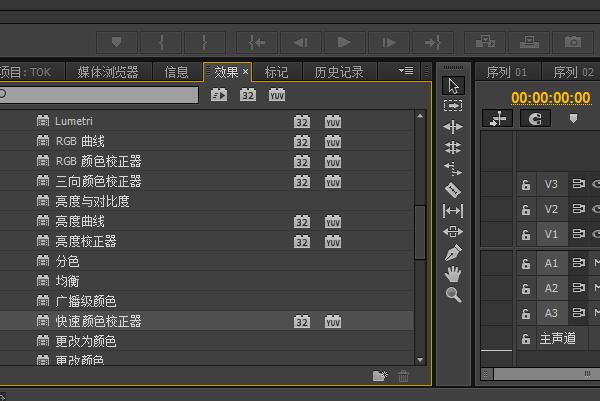The width and height of the screenshot is (600, 401).
Task: Select the Rolling Edit tool
Action: (x=453, y=147)
